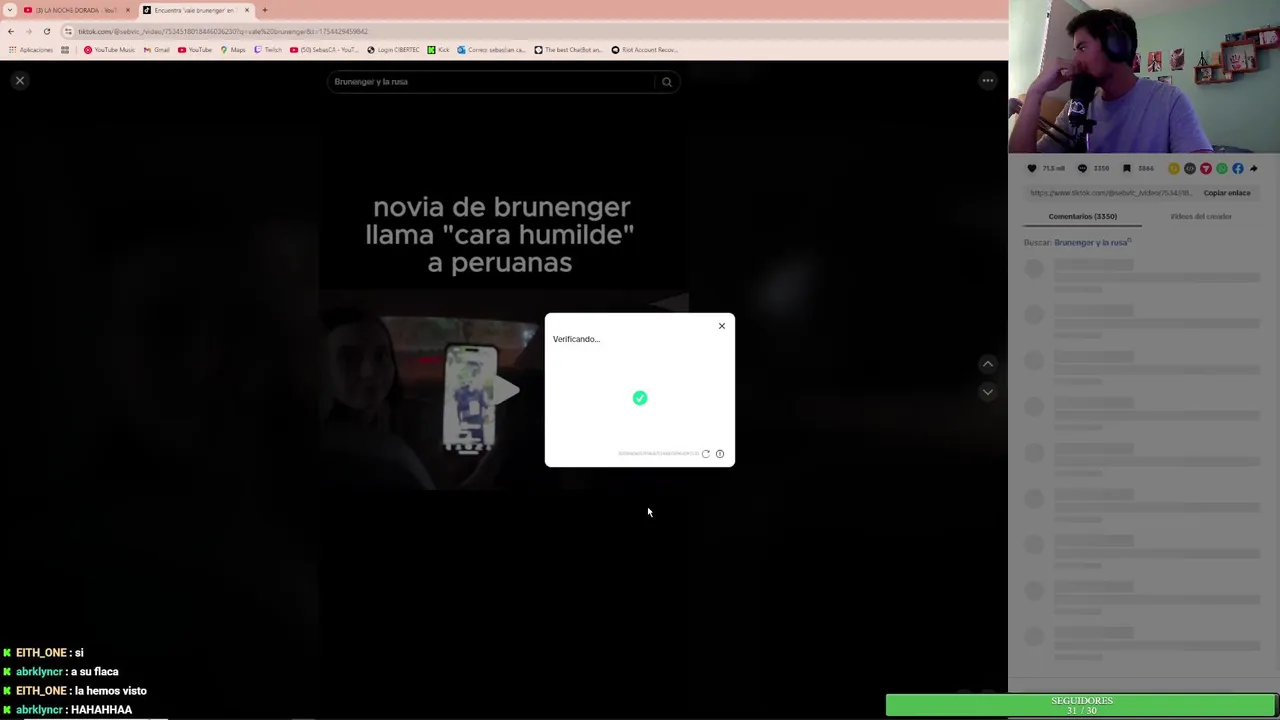Viewport: 1280px width, 720px height.
Task: Save video with bookmark icon
Action: click(1126, 168)
